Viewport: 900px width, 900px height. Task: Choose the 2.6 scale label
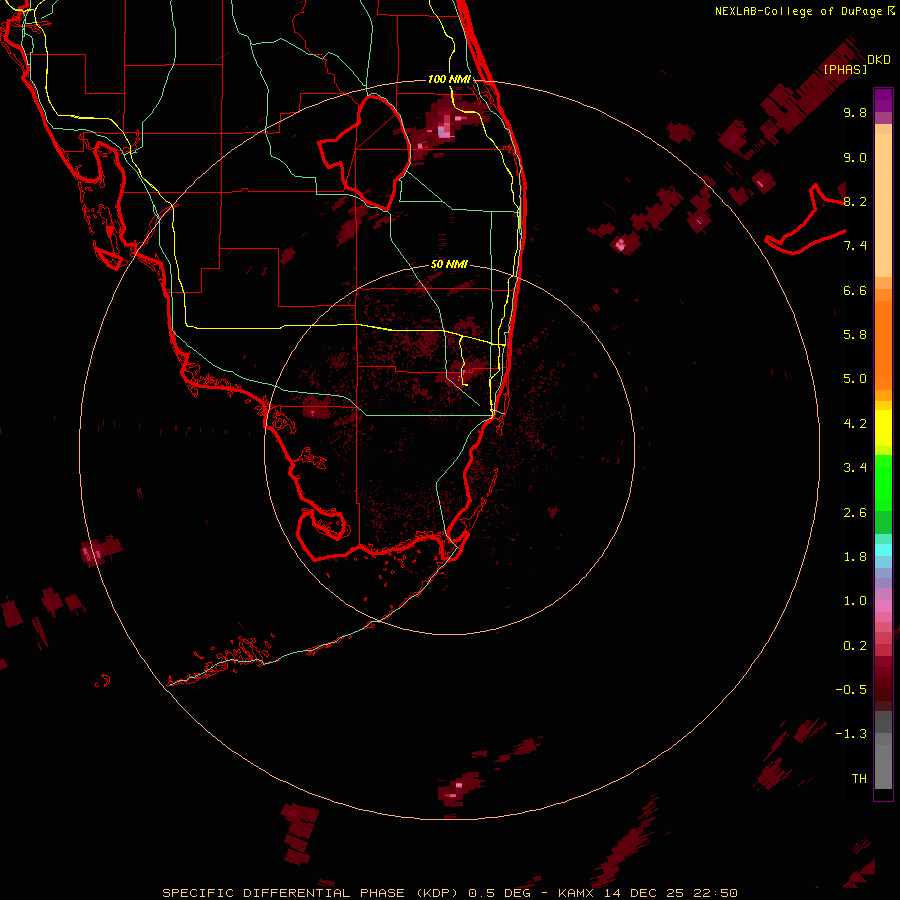tap(855, 513)
